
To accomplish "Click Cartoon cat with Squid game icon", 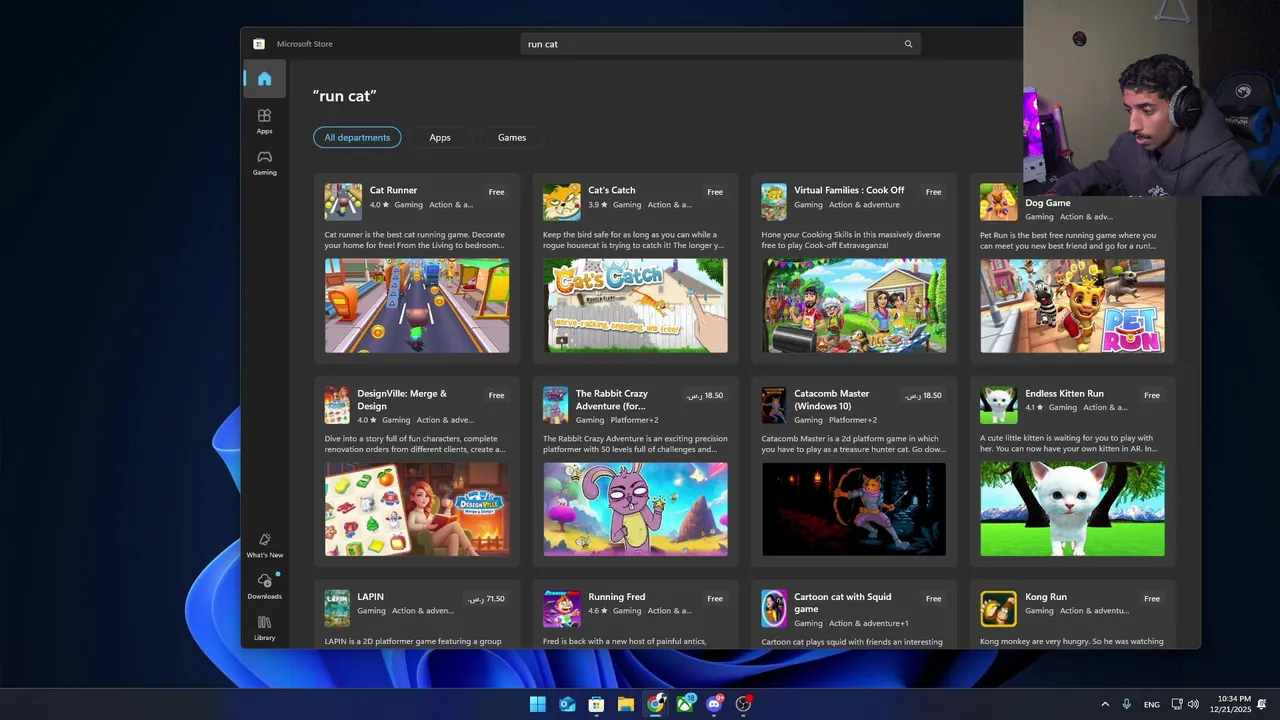I will [774, 608].
